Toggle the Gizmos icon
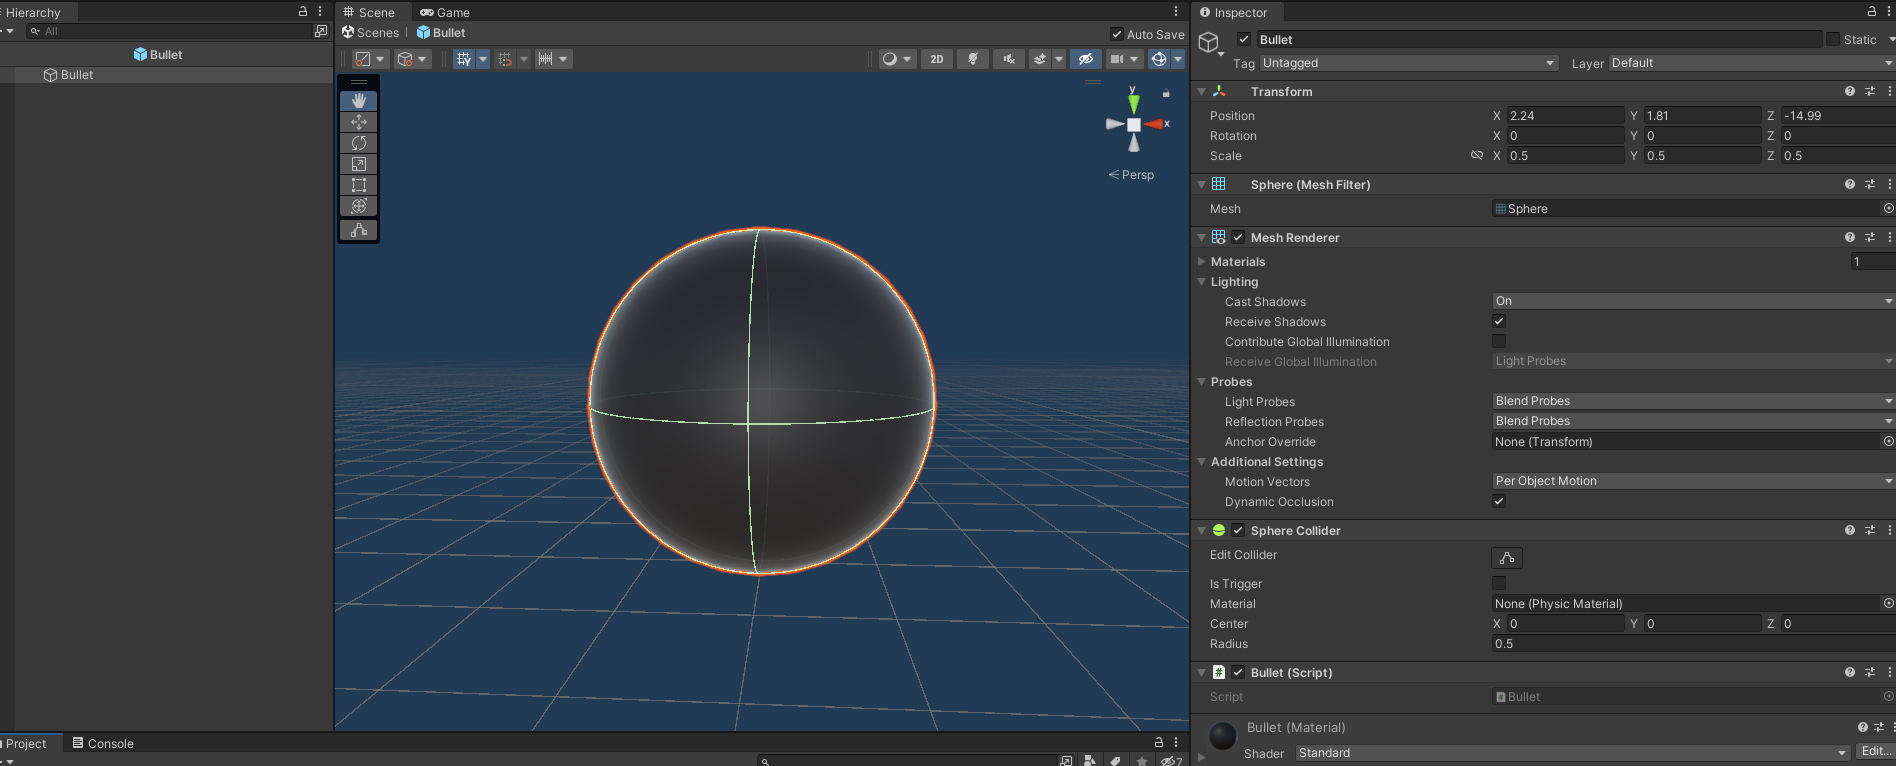 point(1159,59)
